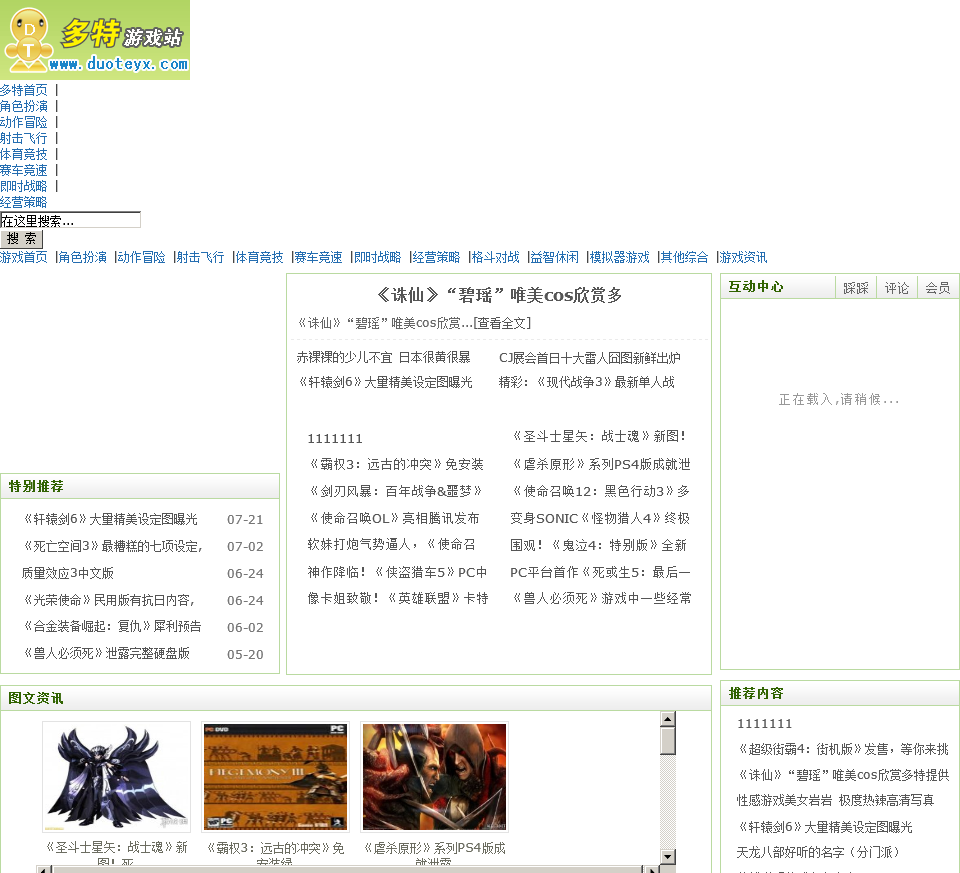Open CJ展会首日十大雷人囧图新鲜出炉 article
The height and width of the screenshot is (873, 960).
(x=590, y=358)
